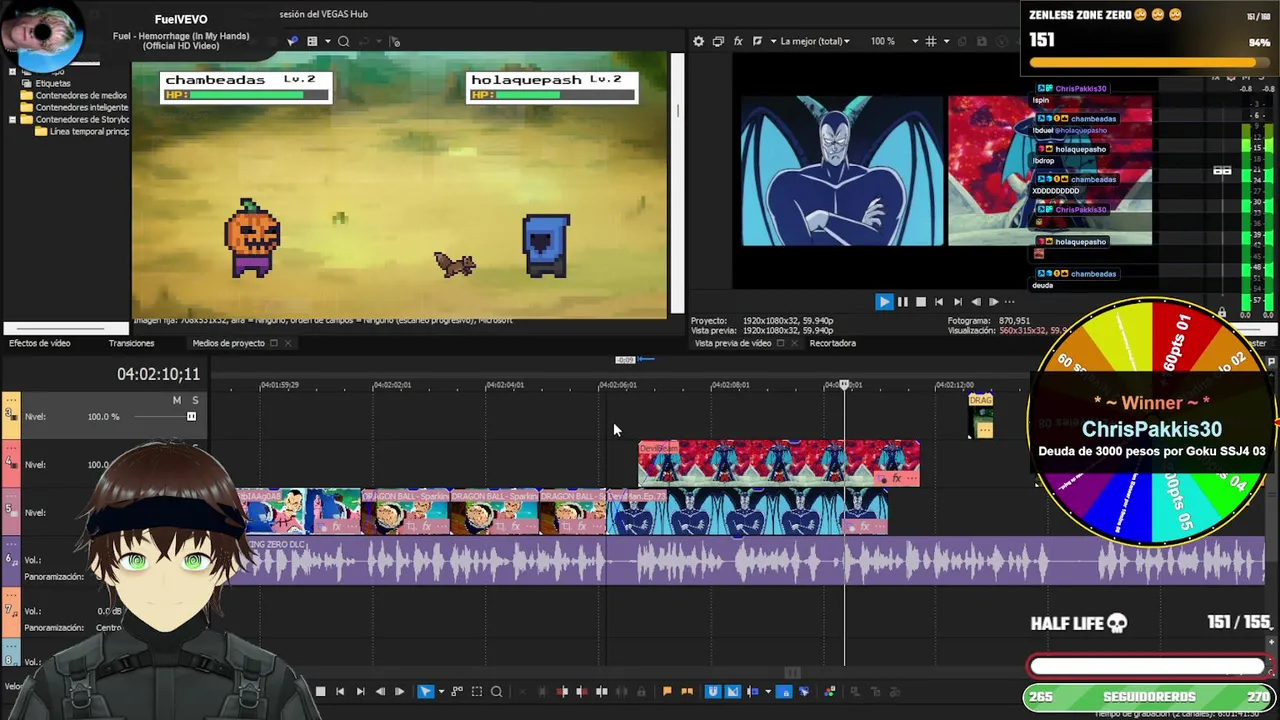Click the red Devilman clip on track 4

(778, 463)
